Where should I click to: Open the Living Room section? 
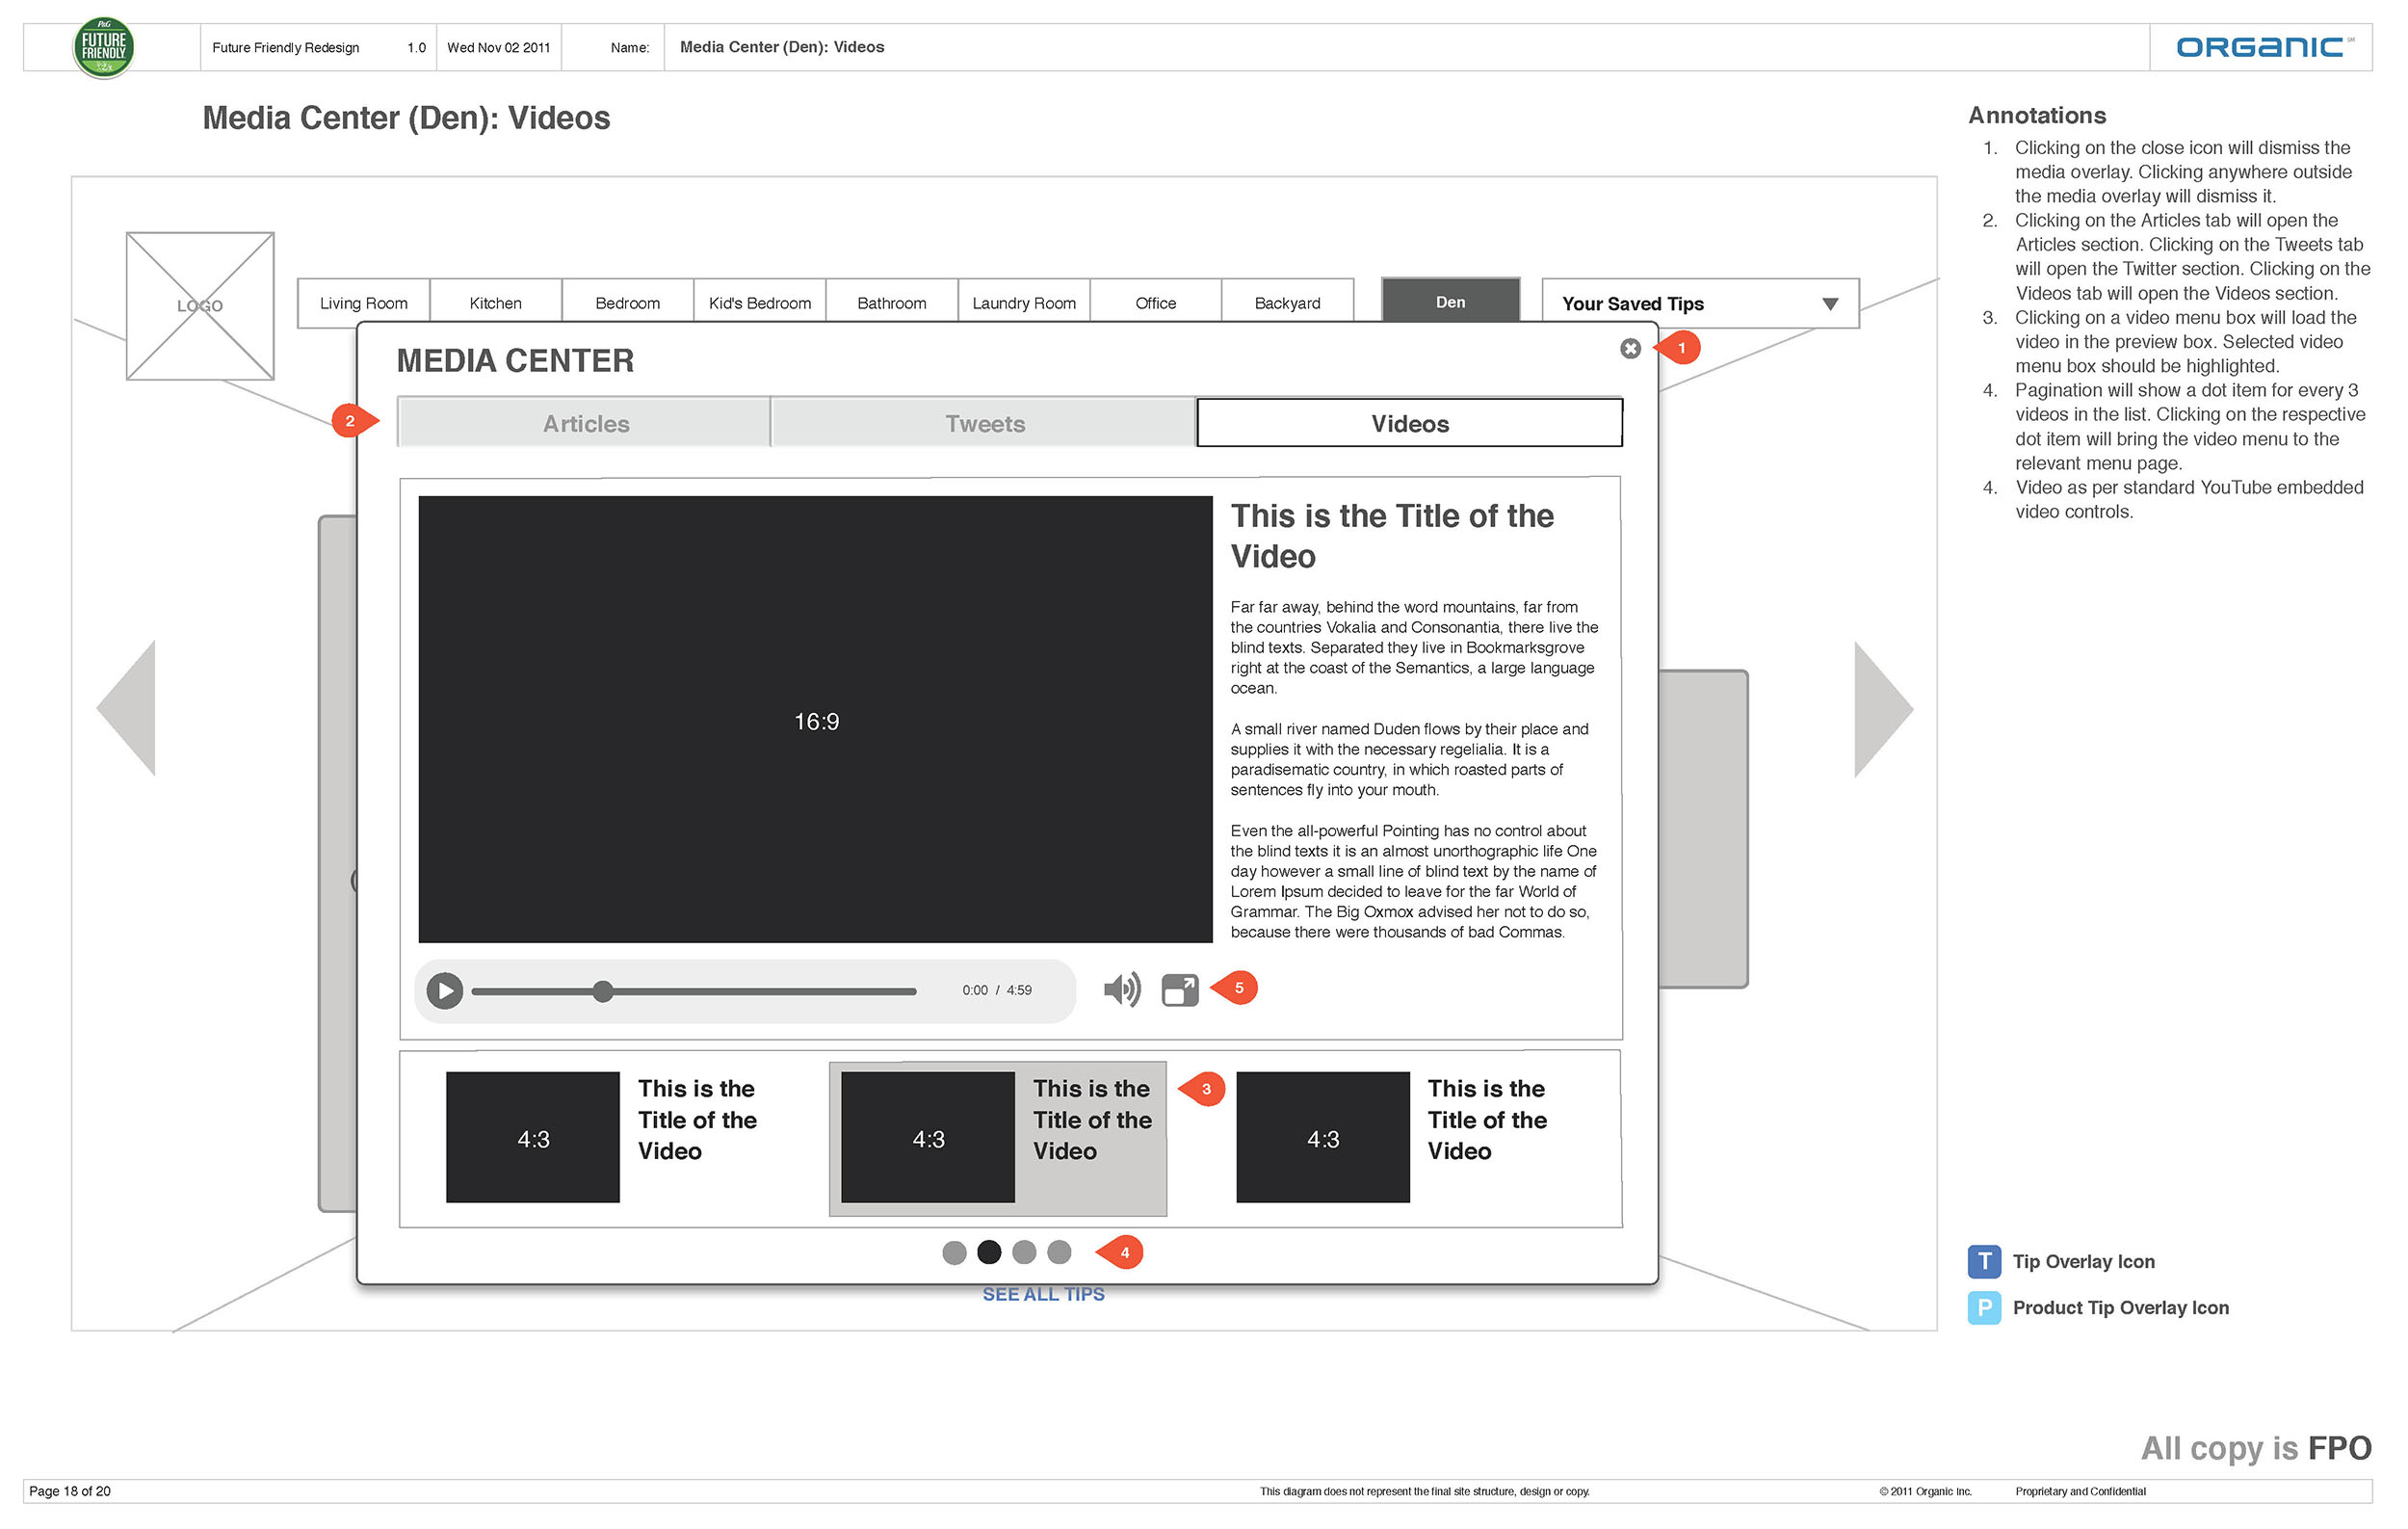click(364, 302)
